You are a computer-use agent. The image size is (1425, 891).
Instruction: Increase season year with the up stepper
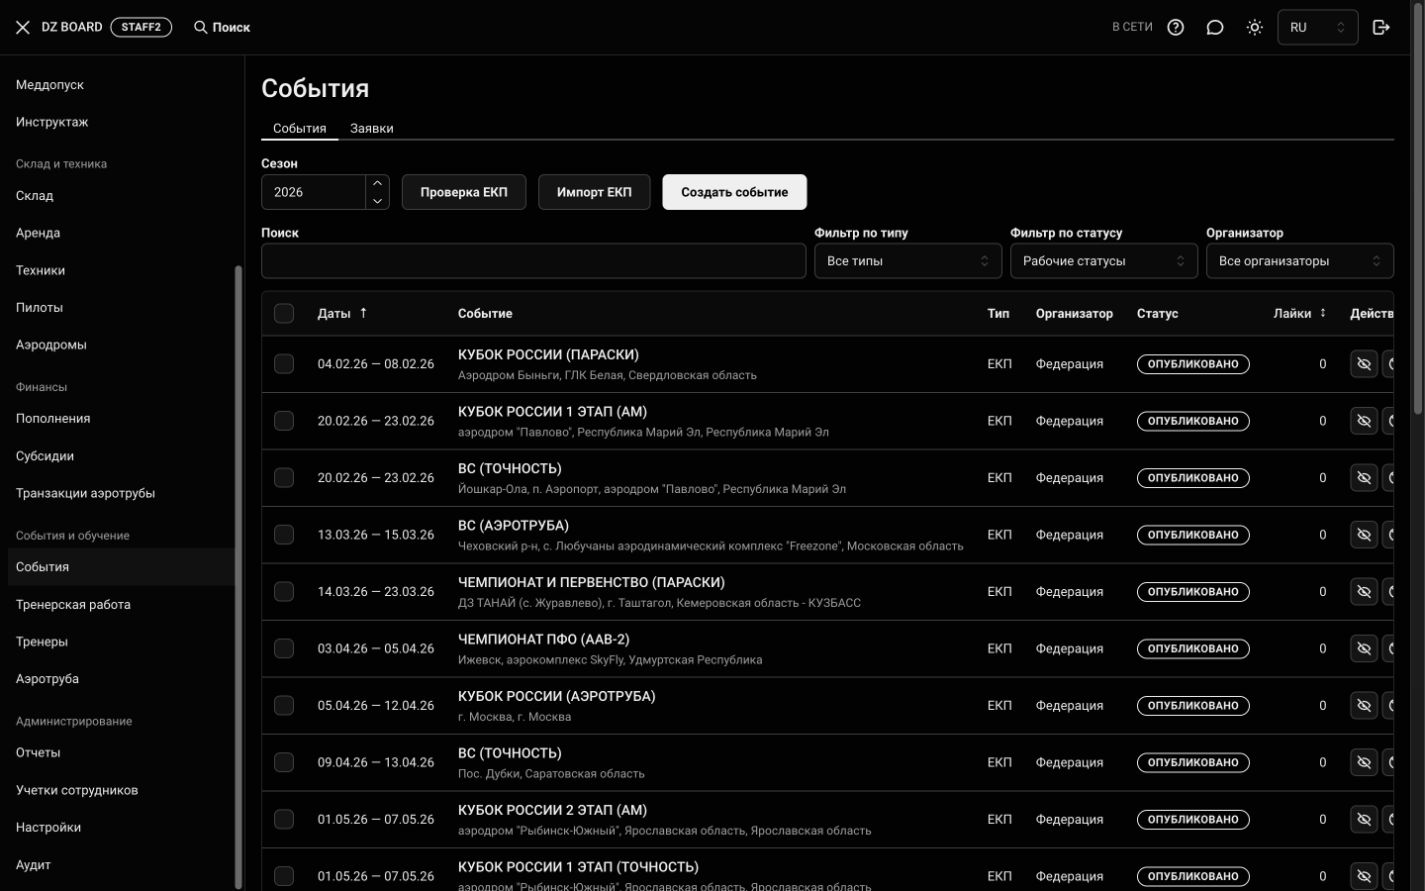pyautogui.click(x=377, y=183)
